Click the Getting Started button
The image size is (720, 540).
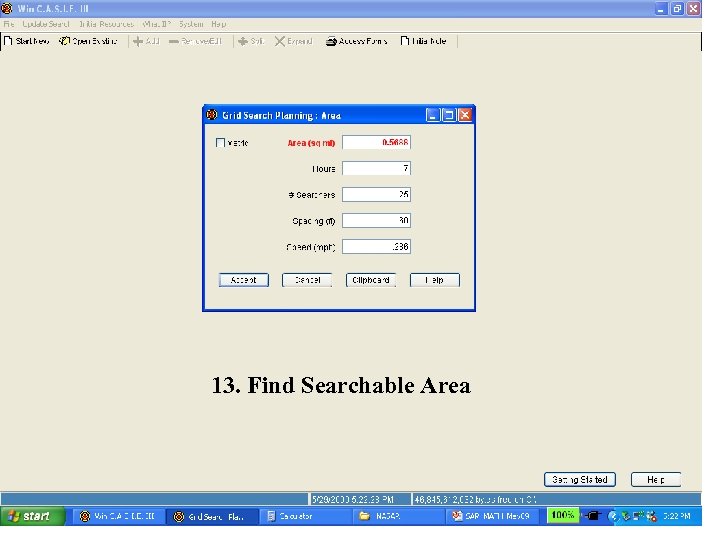pos(580,479)
